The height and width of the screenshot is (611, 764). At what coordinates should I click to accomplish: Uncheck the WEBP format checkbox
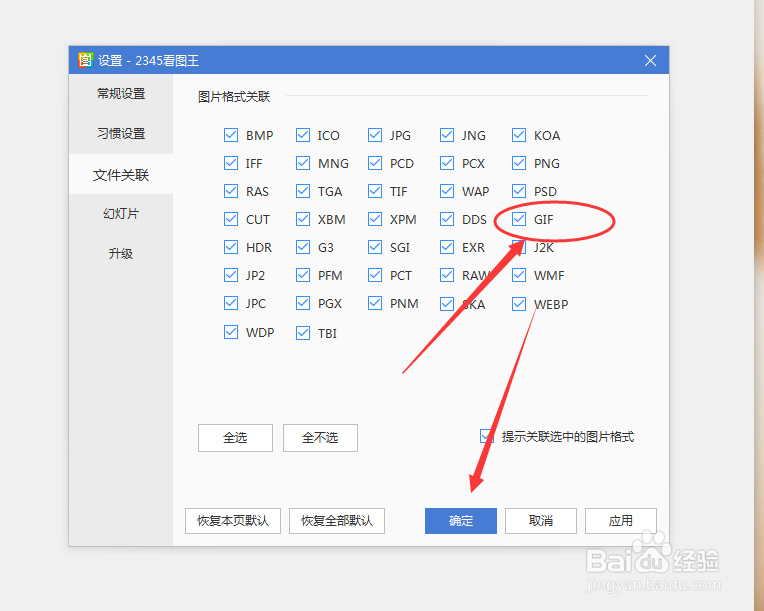(519, 304)
